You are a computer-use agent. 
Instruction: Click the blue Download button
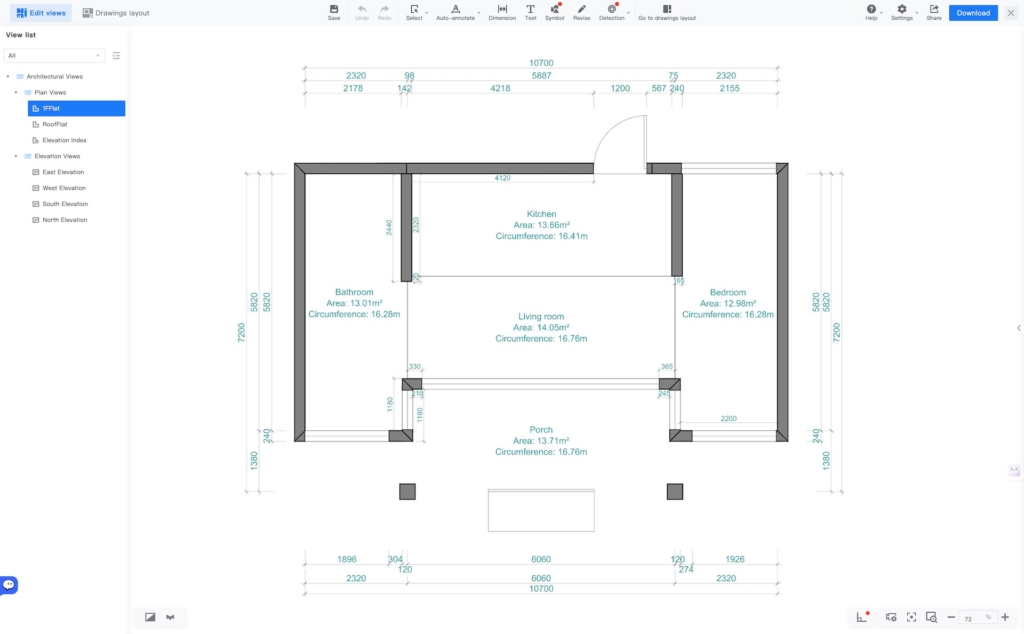(972, 13)
